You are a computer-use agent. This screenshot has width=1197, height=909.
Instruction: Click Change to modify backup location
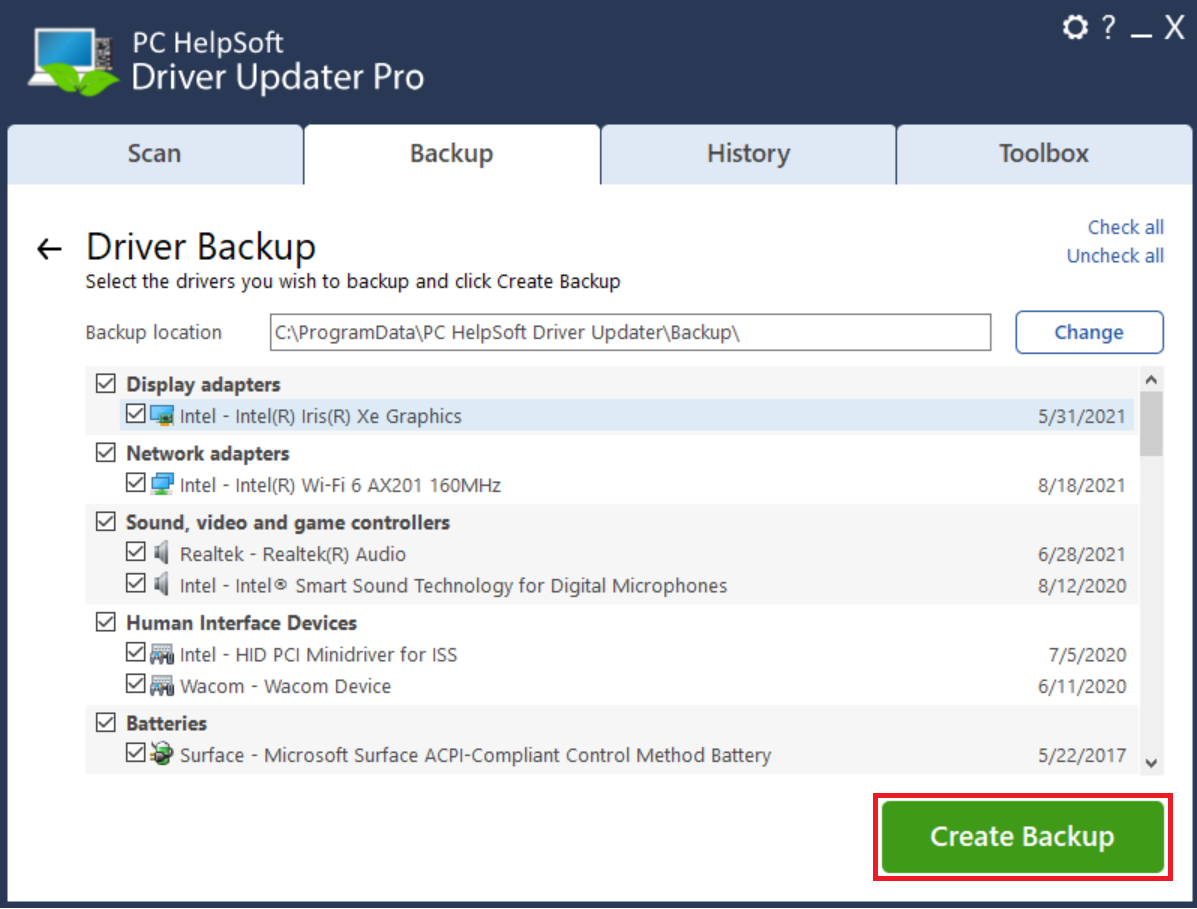coord(1089,332)
